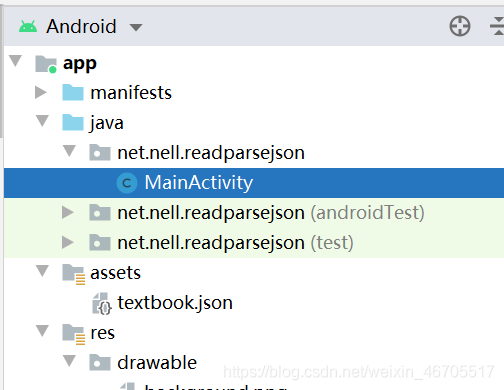
Task: Select the java folder label
Action: 107,123
